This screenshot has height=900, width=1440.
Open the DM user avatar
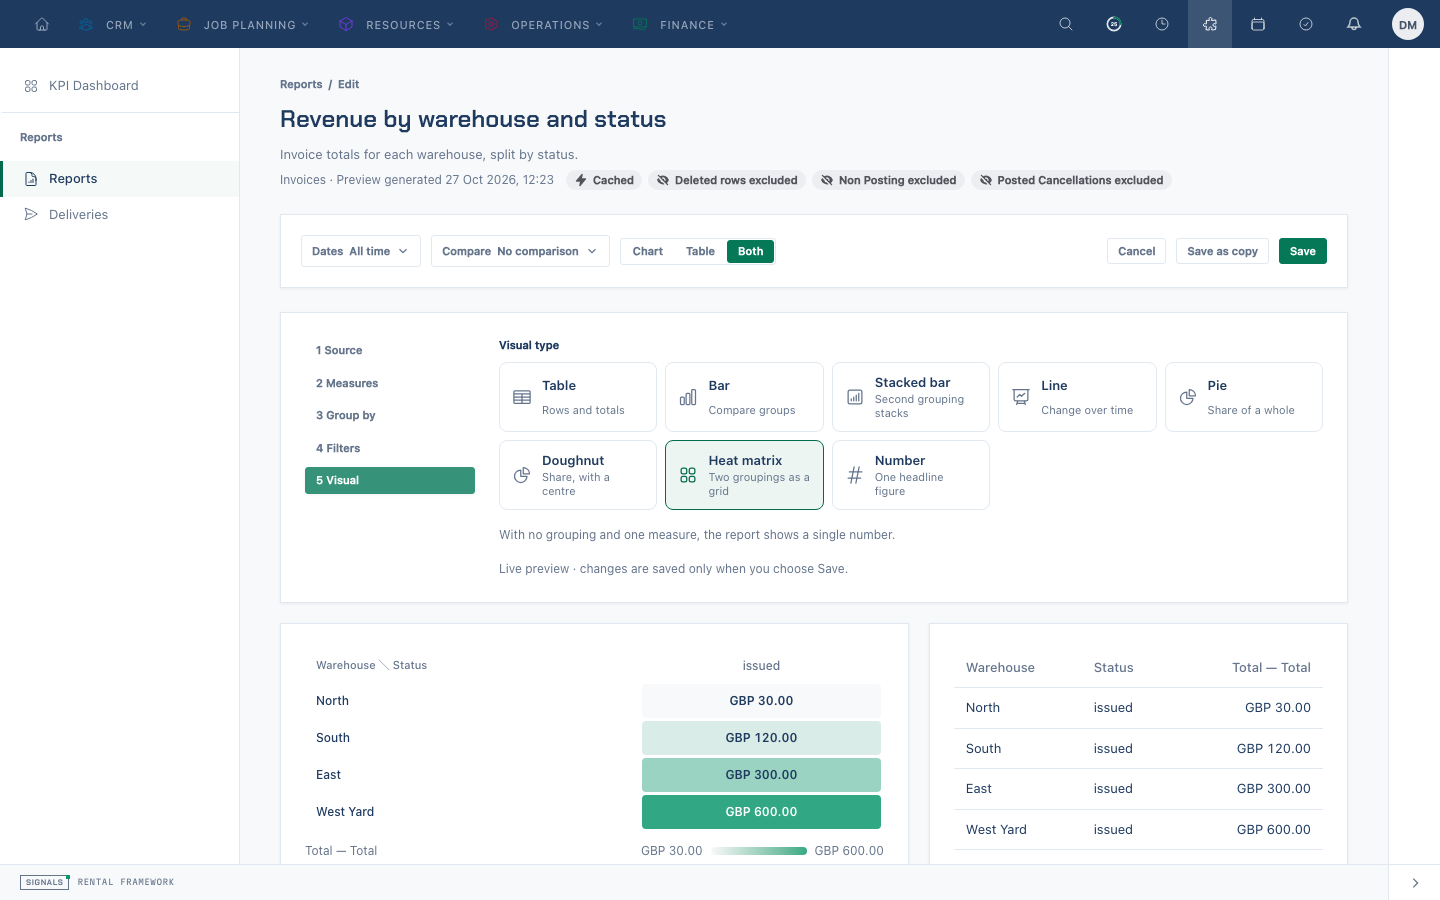1408,24
